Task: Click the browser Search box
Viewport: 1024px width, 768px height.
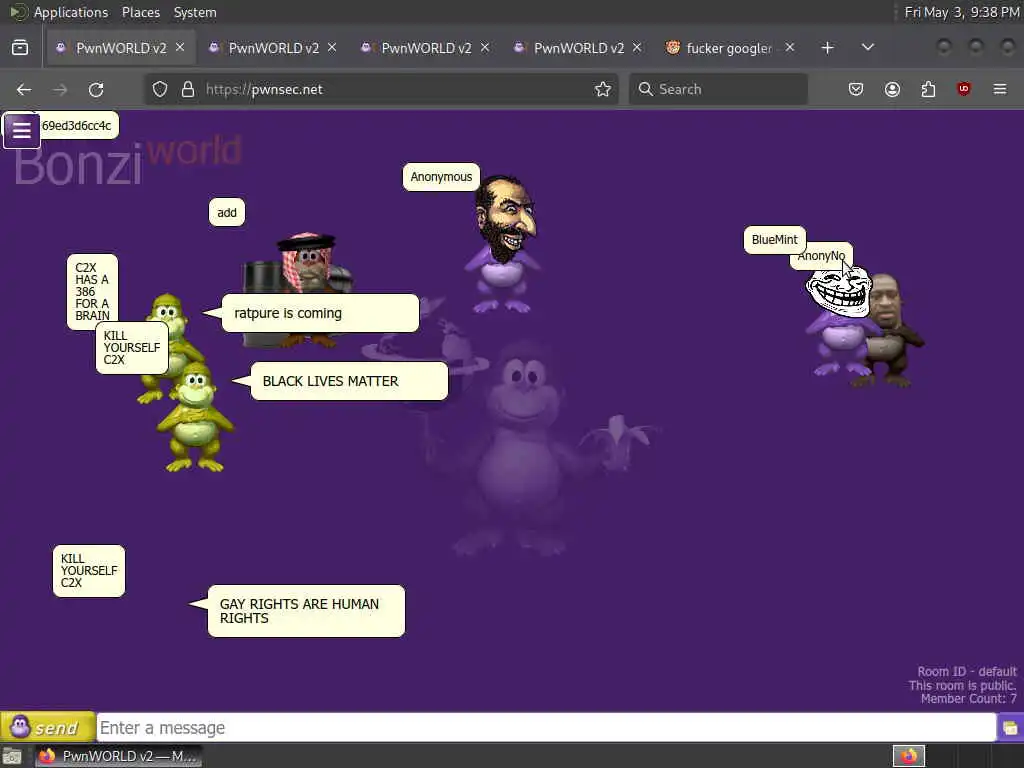Action: (x=718, y=89)
